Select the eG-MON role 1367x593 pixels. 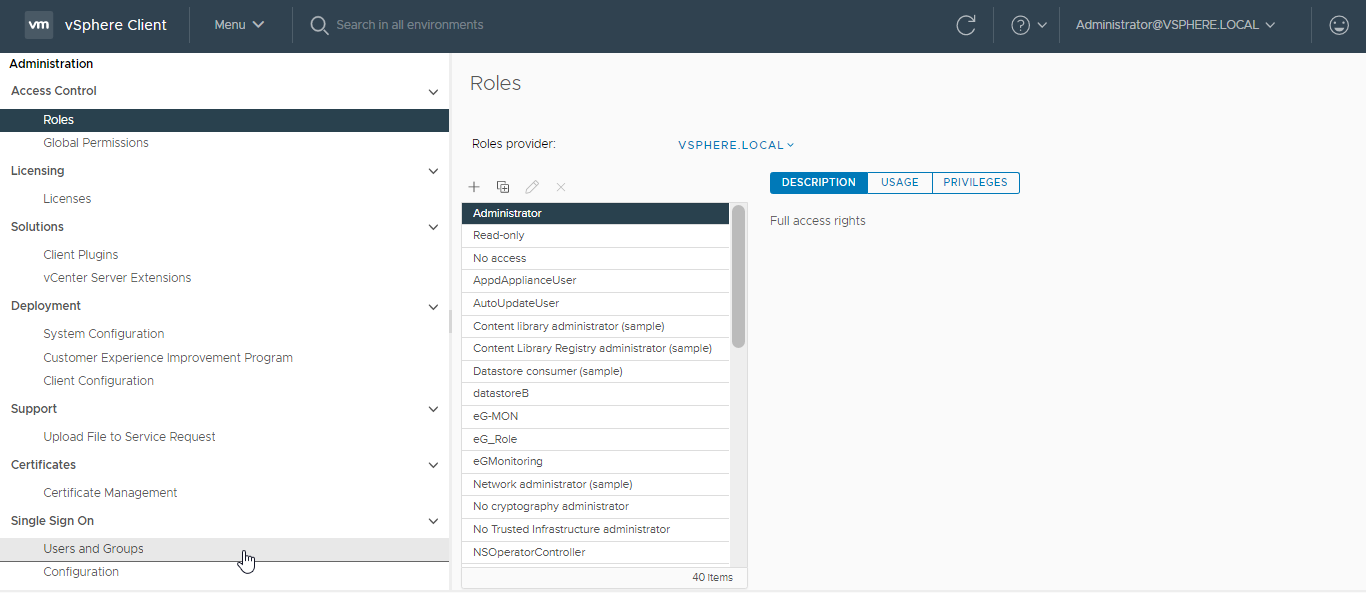click(596, 416)
